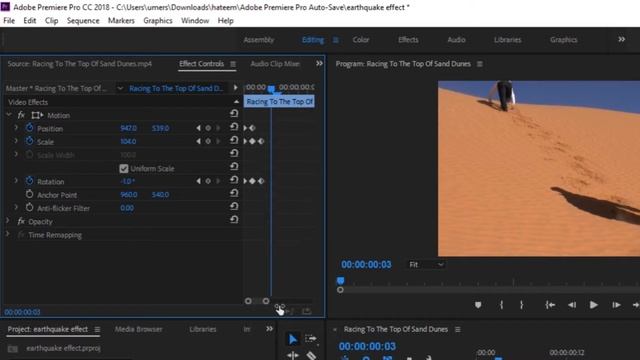Add a Rotation keyframe
The image size is (640, 360).
pos(208,181)
